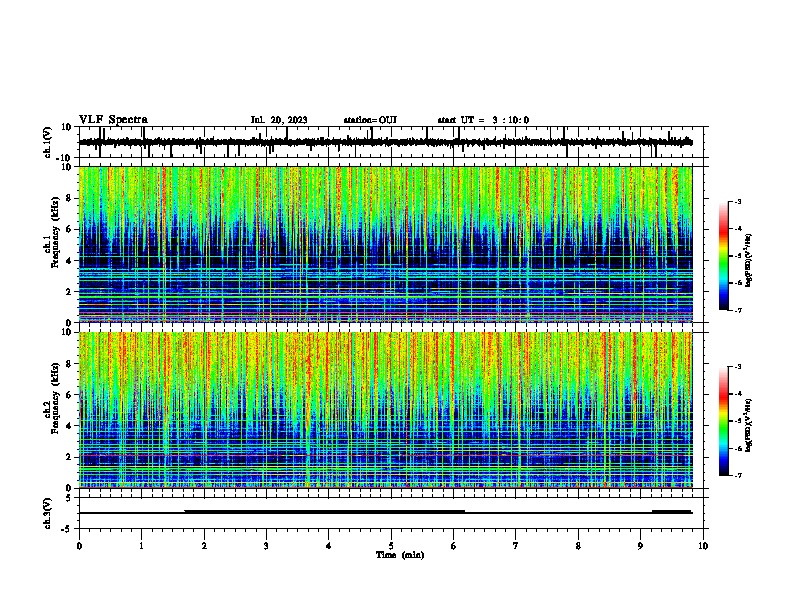
Task: Click time axis tick label "1"
Action: point(141,546)
